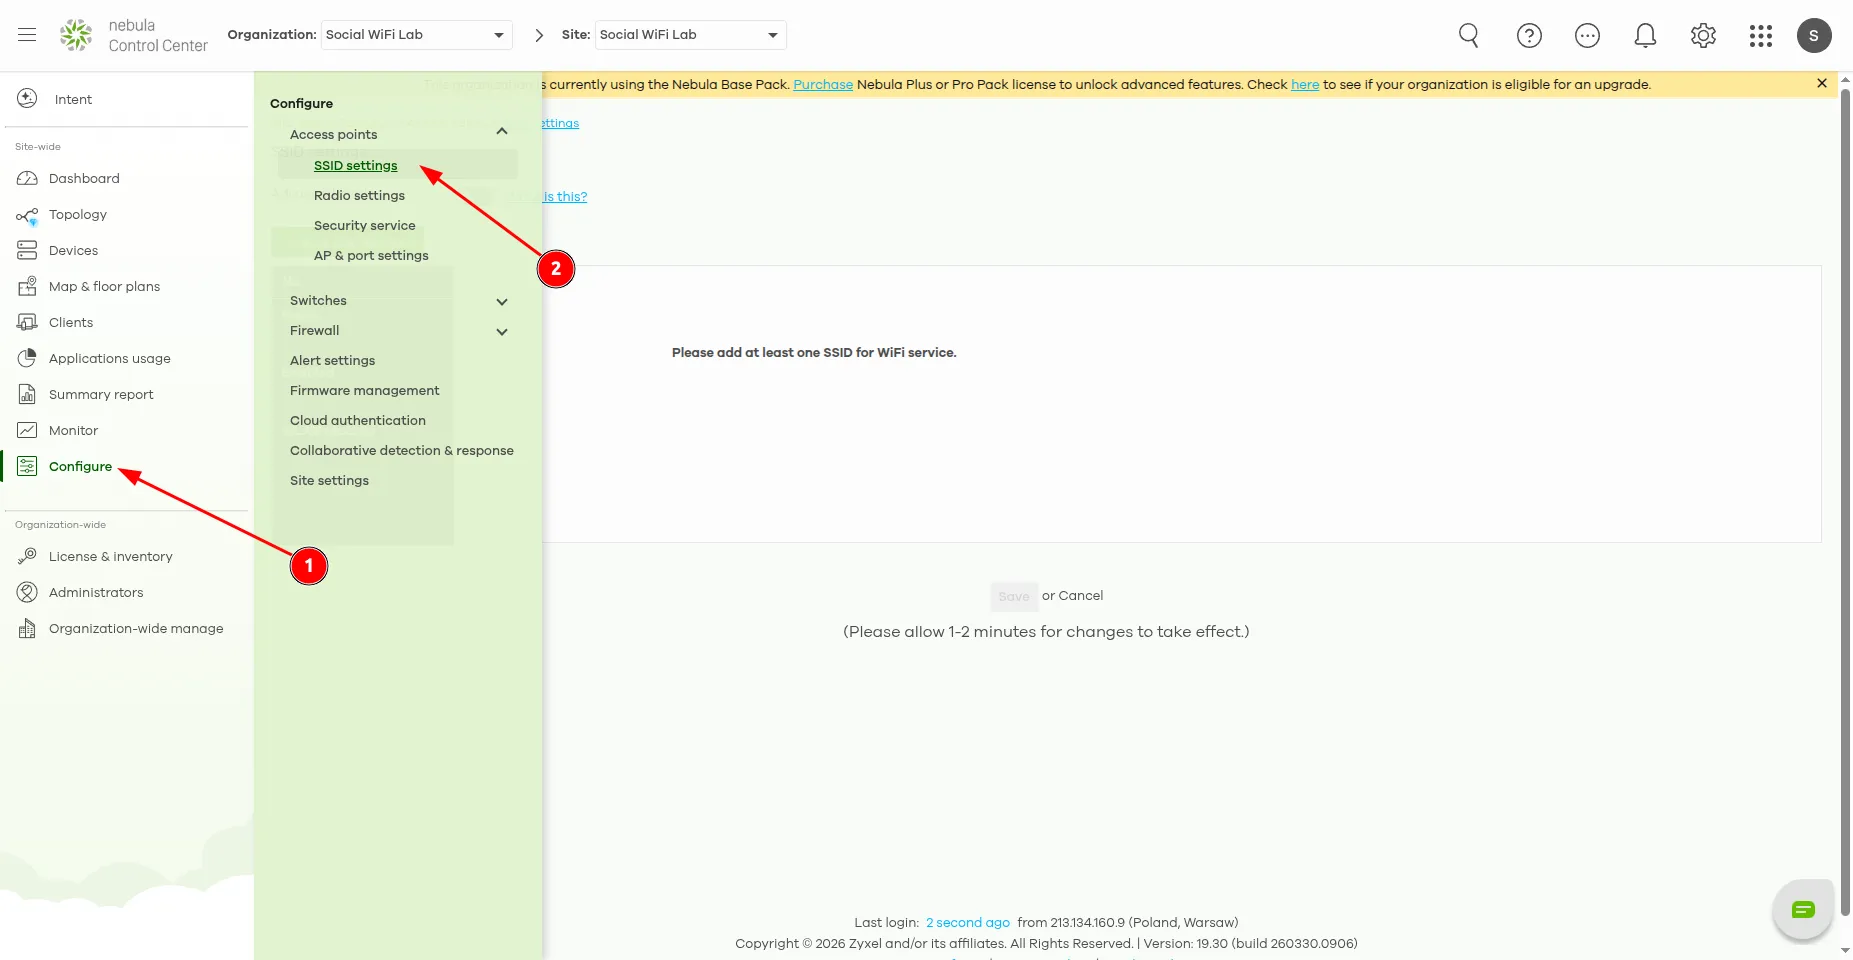
Task: Click the 'is this?' help link
Action: pyautogui.click(x=565, y=196)
